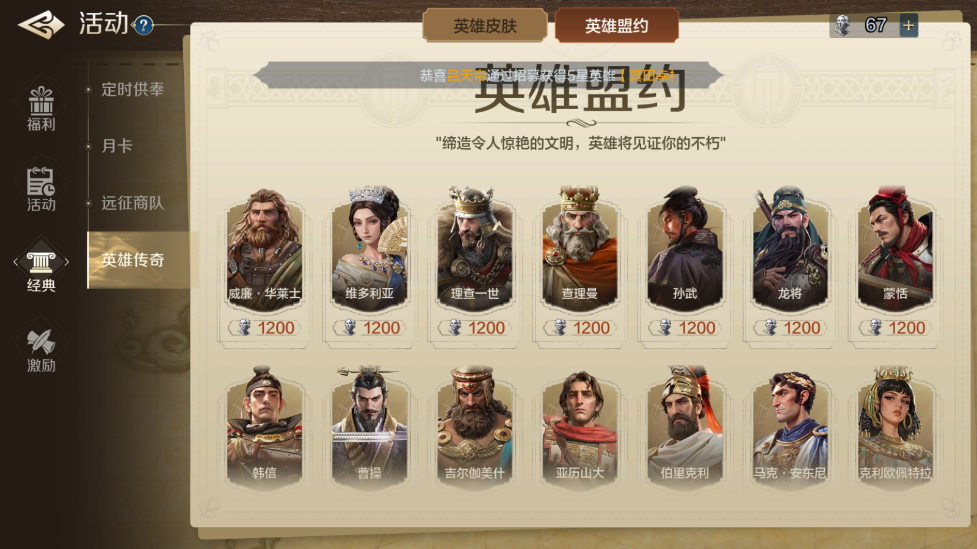Open the help question mark icon
Screen dimensions: 977x549
(143, 26)
